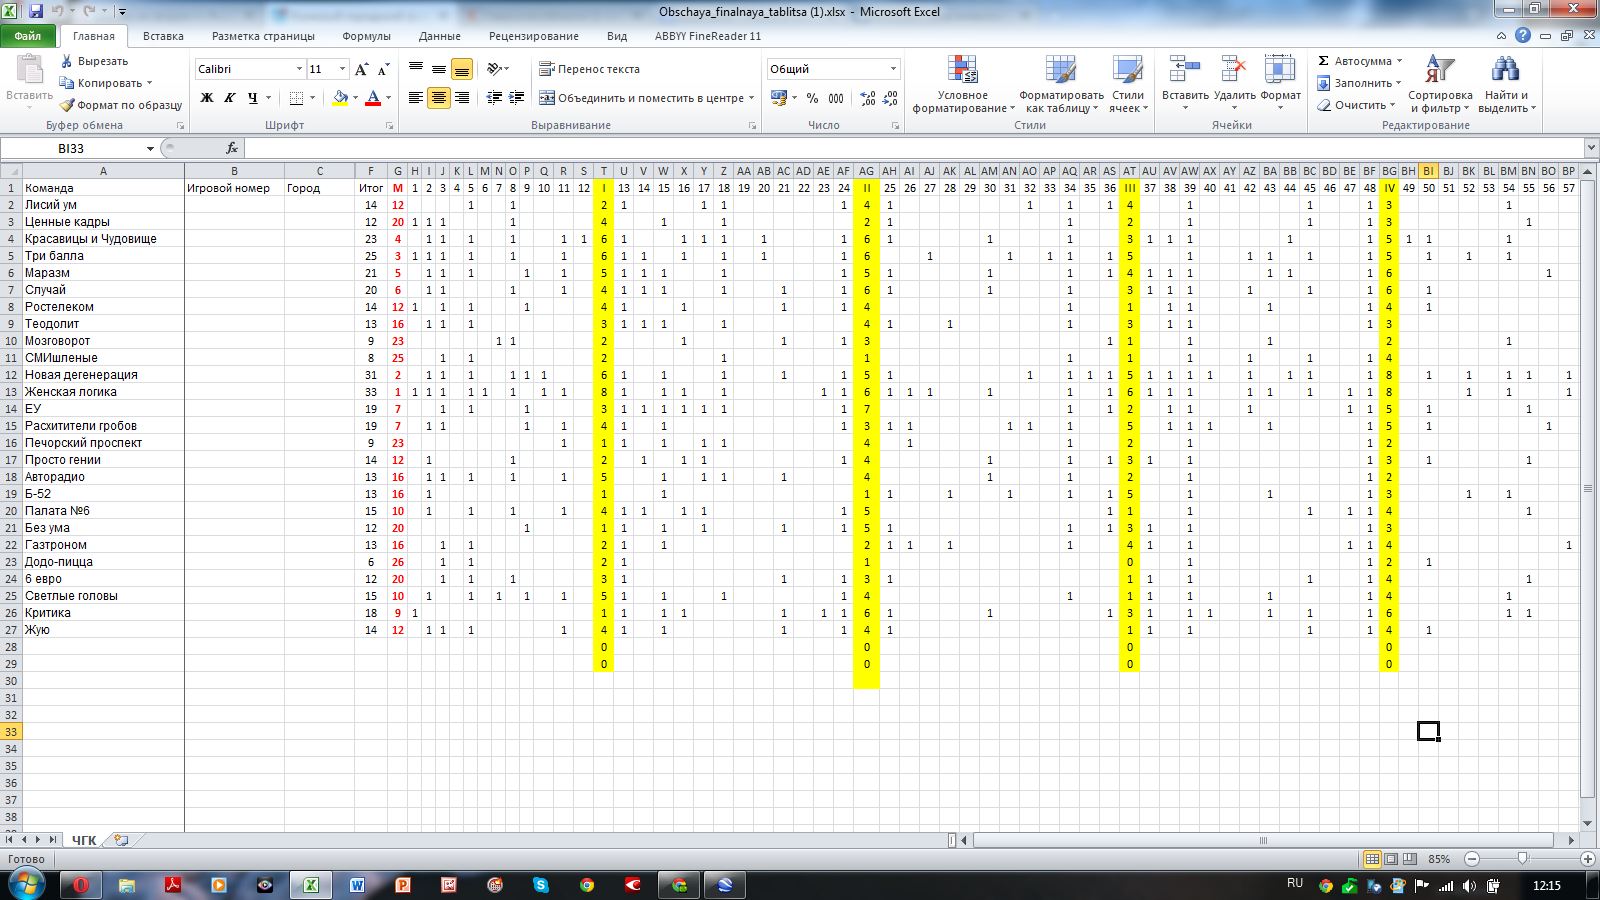
Task: Toggle bold formatting (Ж)
Action: (207, 98)
